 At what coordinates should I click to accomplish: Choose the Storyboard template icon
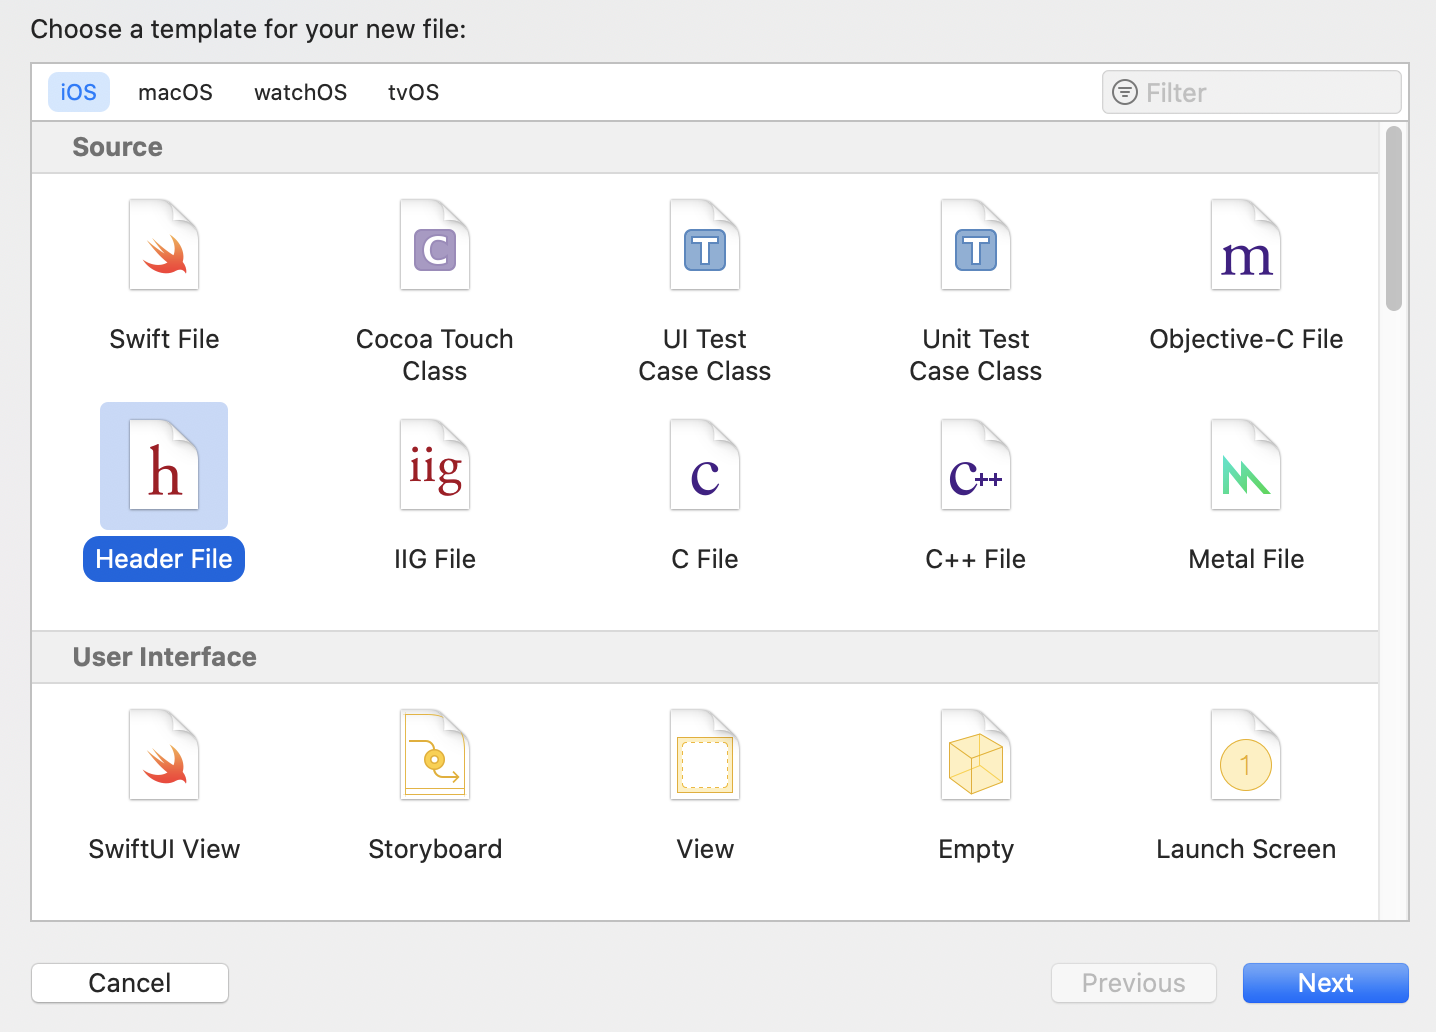pos(435,755)
